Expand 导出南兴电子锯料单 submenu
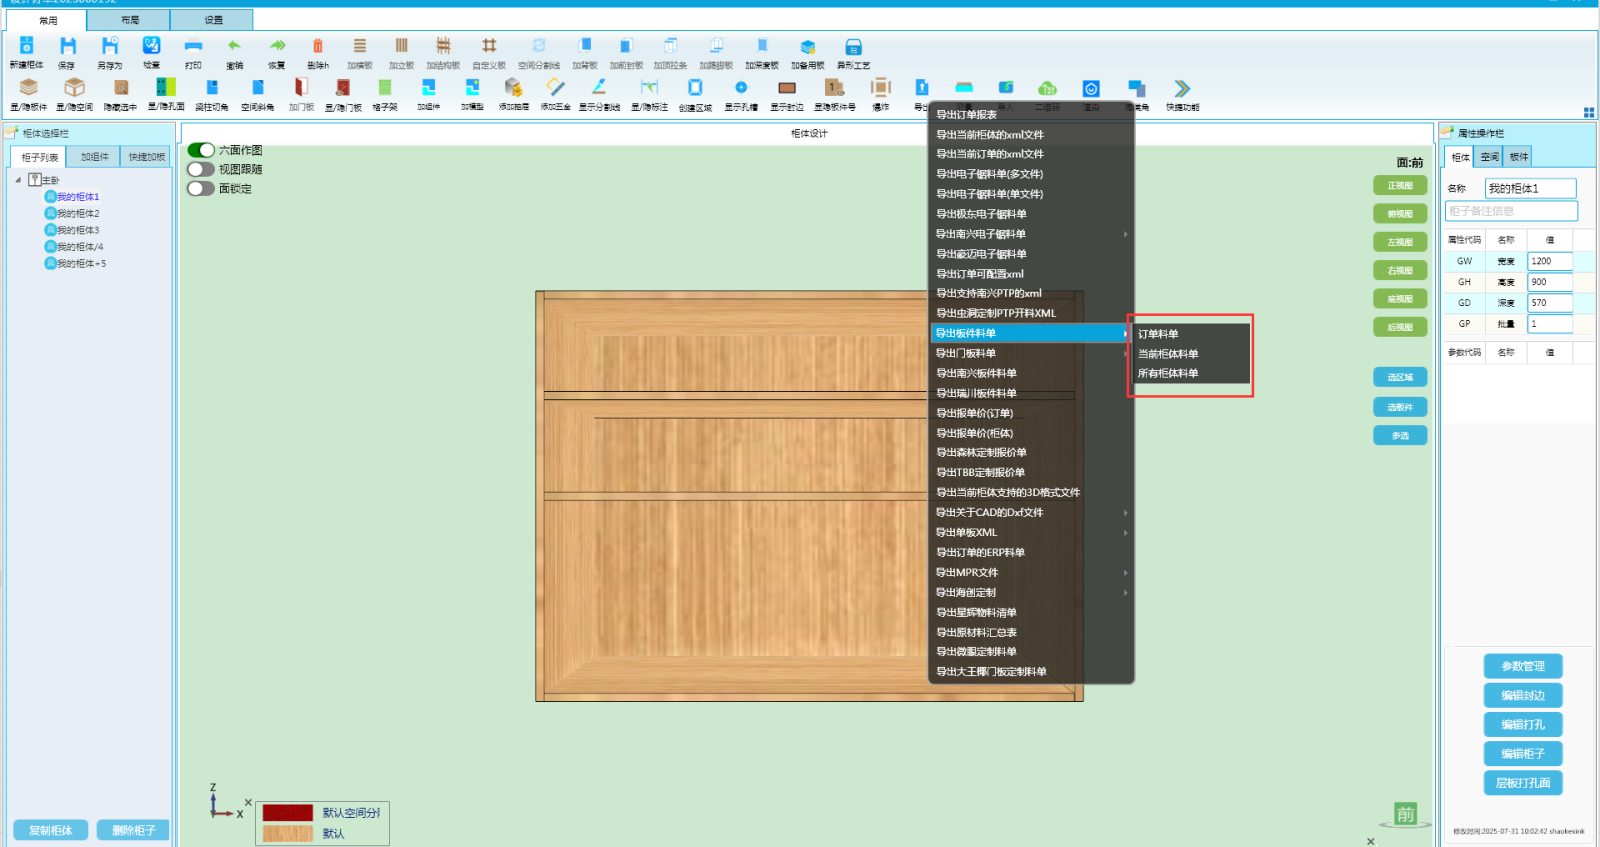The width and height of the screenshot is (1600, 847). pos(1031,234)
